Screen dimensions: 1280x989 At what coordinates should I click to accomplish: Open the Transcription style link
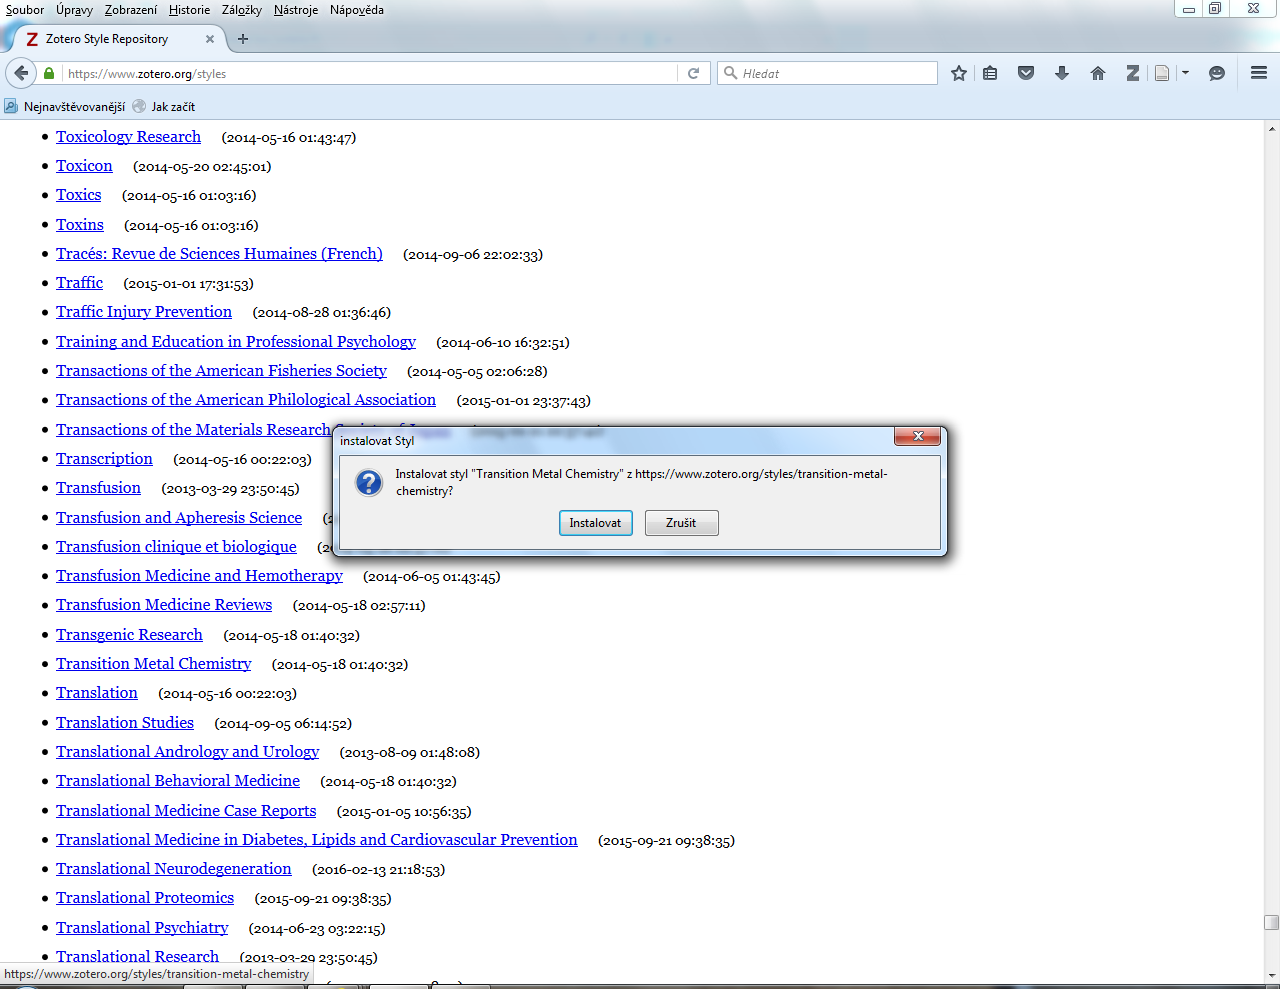tap(104, 459)
